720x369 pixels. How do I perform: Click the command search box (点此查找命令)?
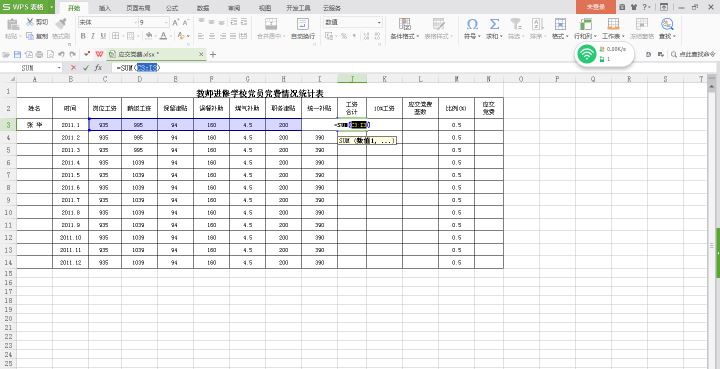693,54
